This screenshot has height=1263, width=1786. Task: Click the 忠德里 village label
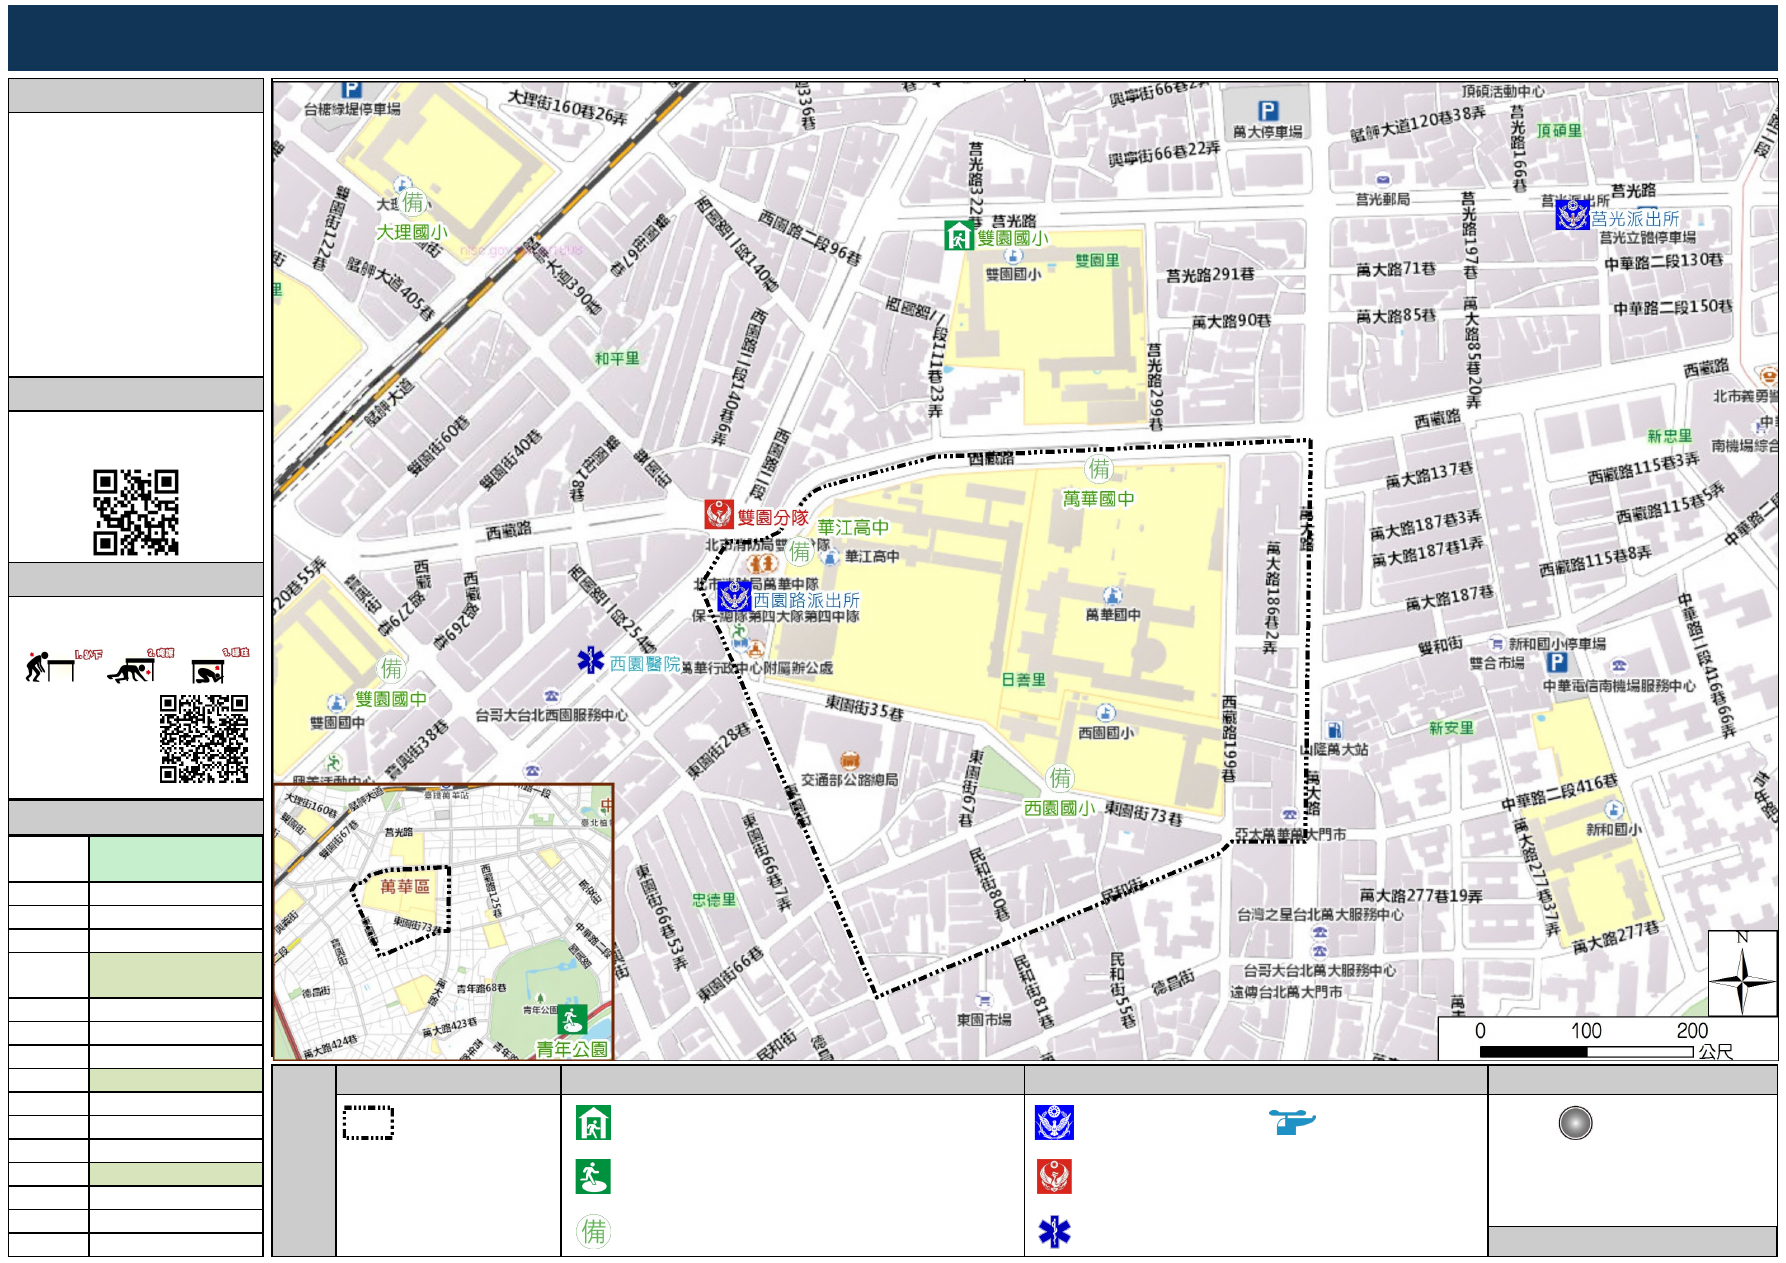tap(714, 900)
